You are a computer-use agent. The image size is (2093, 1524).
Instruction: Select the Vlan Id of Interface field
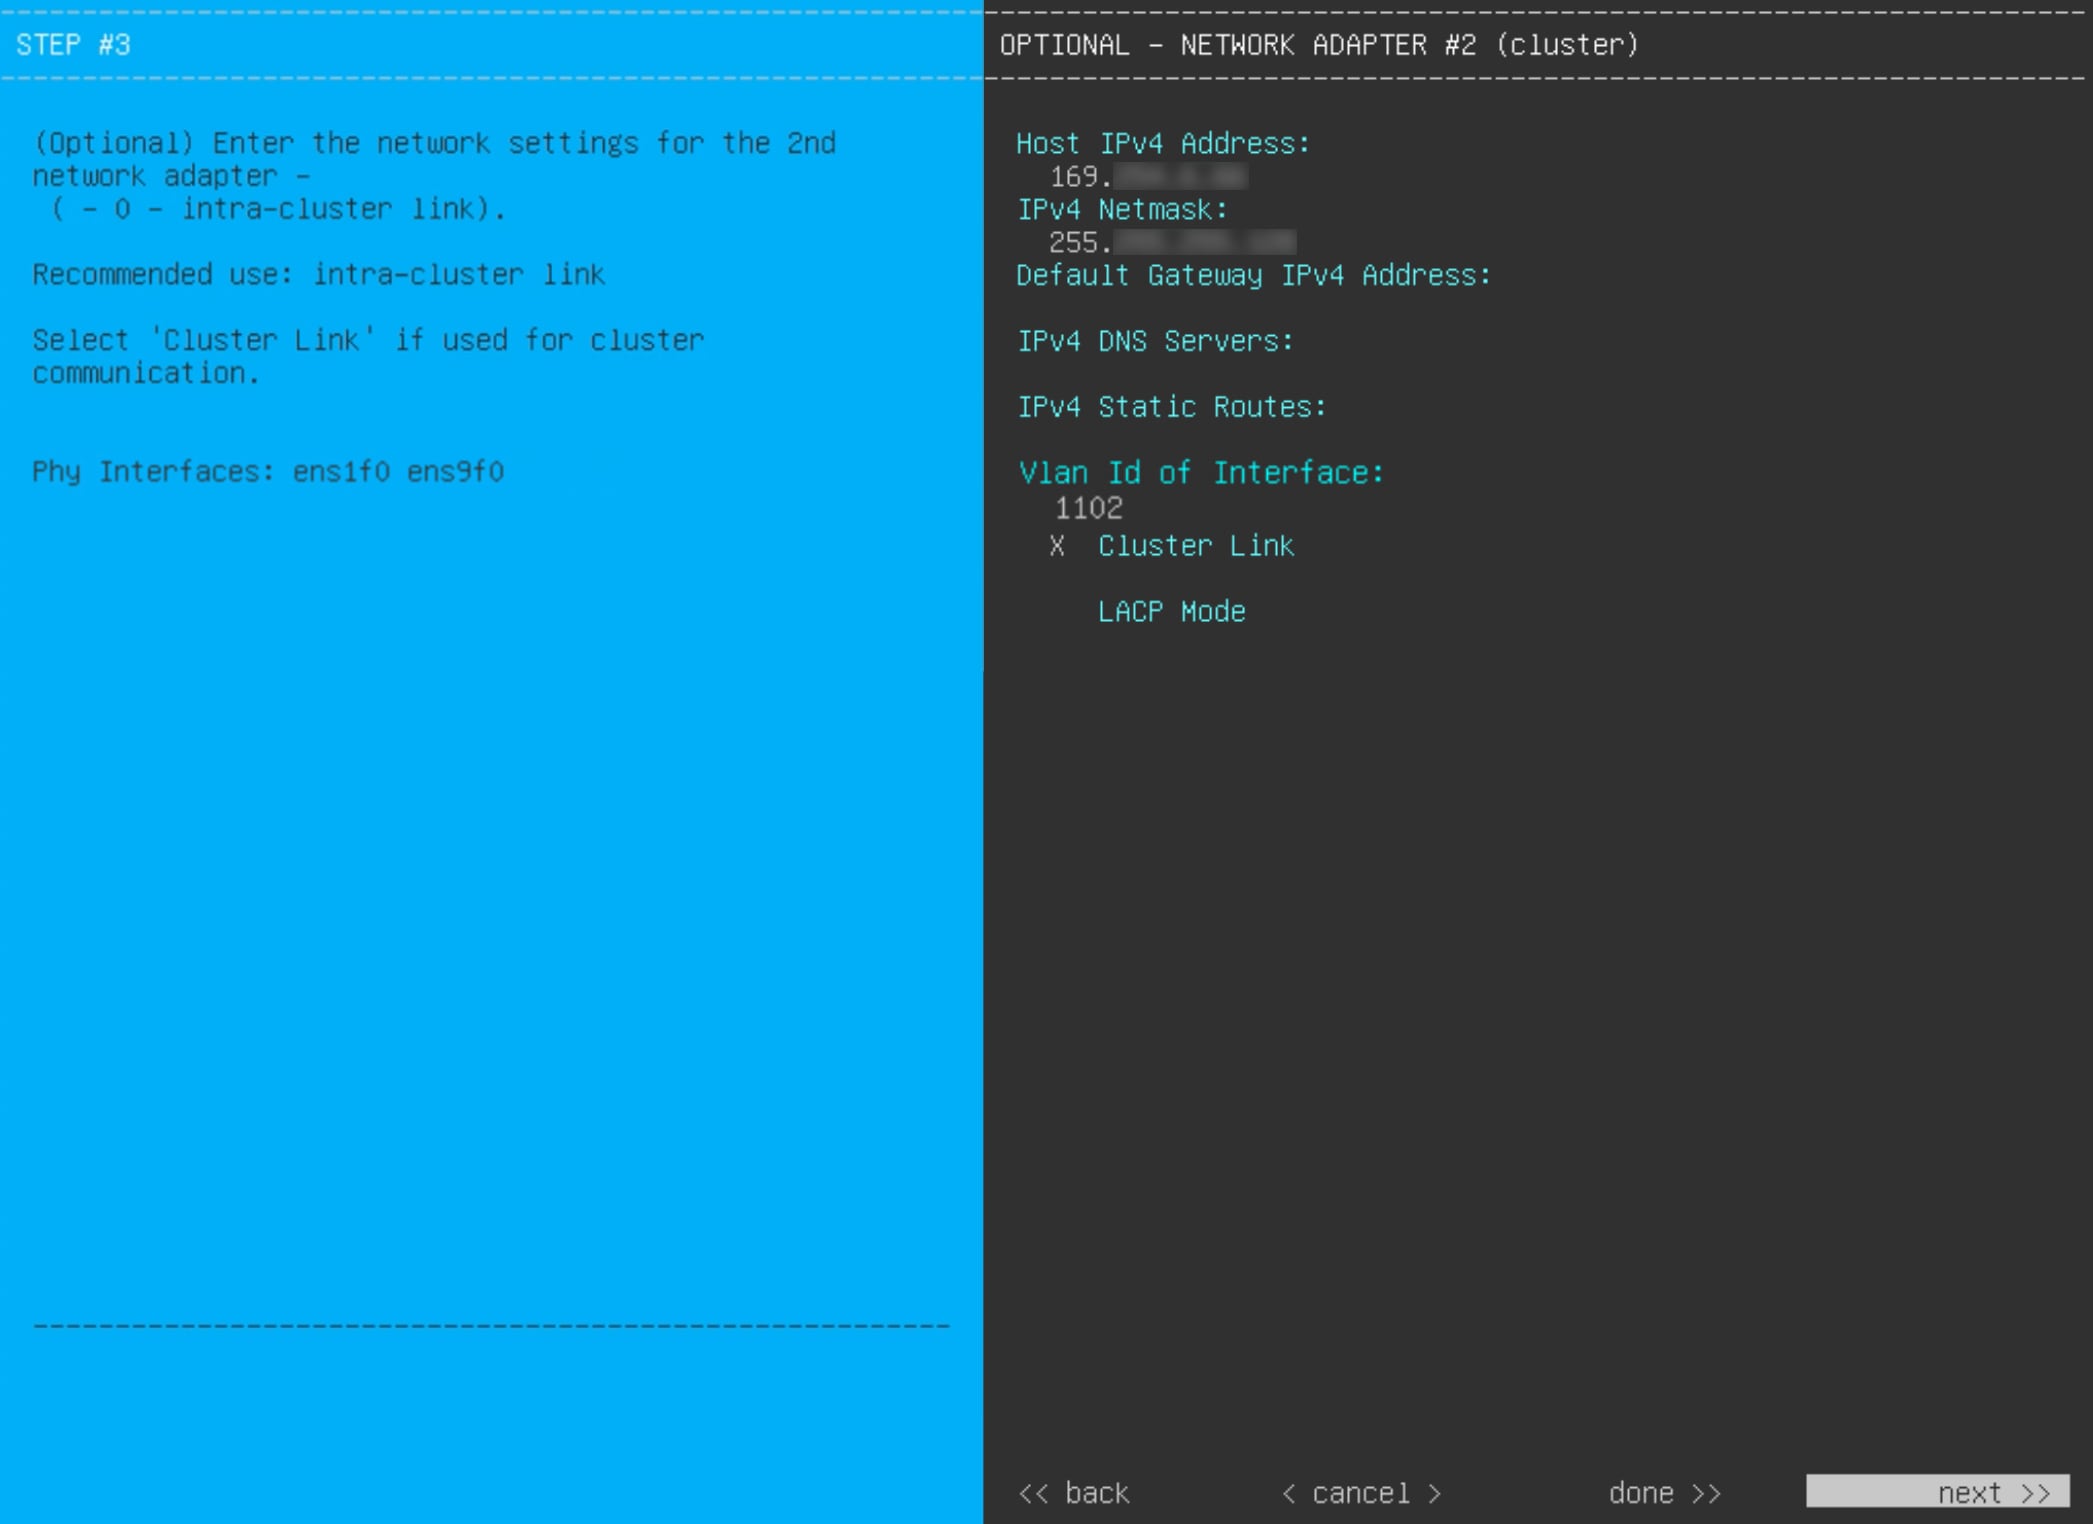pos(1199,471)
